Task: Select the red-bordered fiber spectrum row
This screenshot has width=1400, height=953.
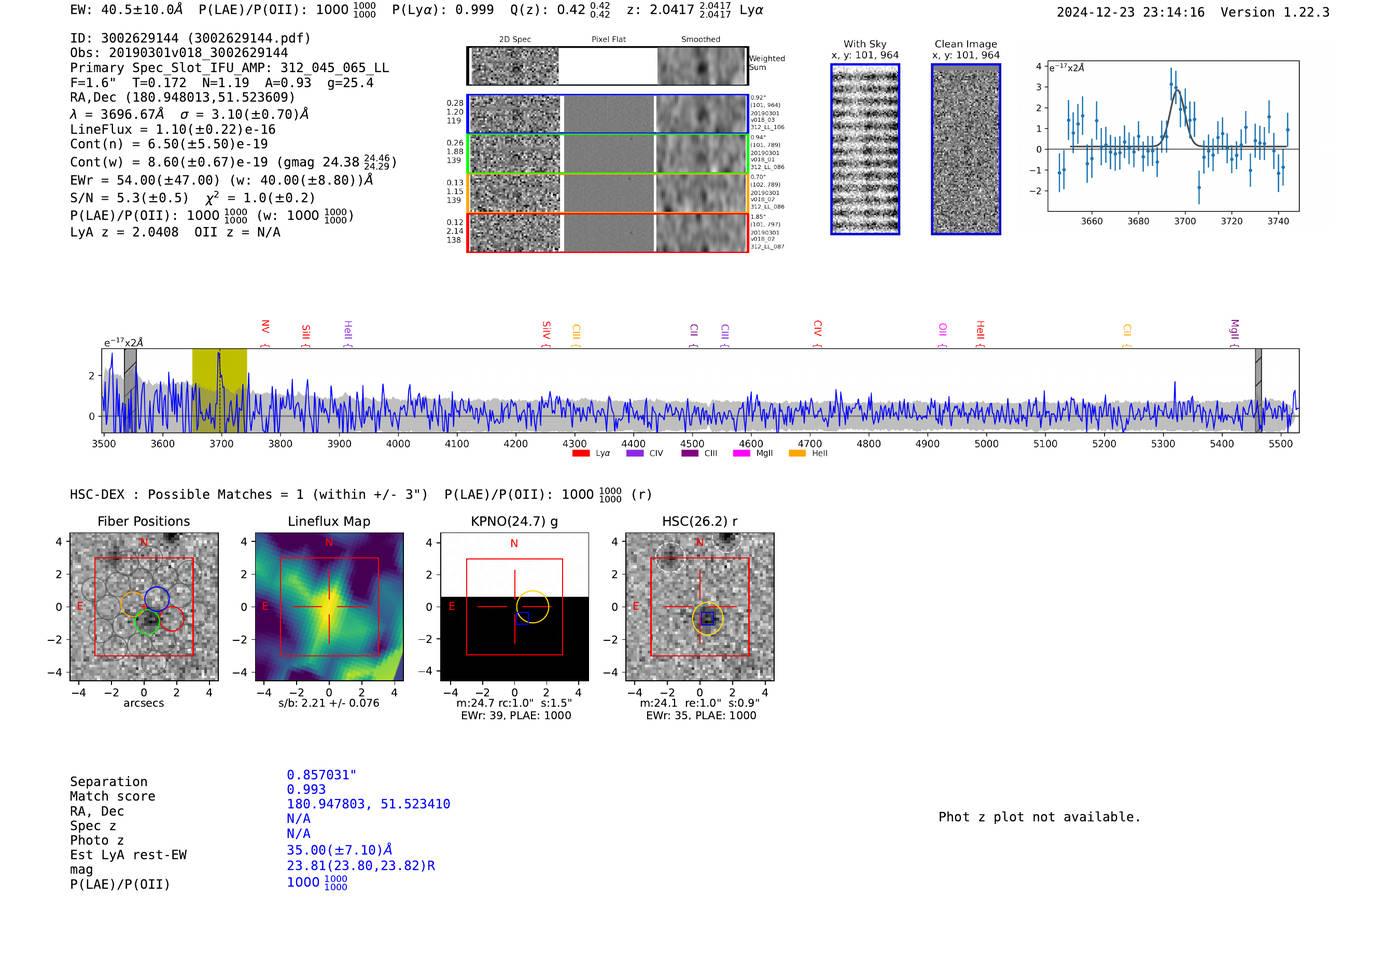Action: click(x=608, y=233)
